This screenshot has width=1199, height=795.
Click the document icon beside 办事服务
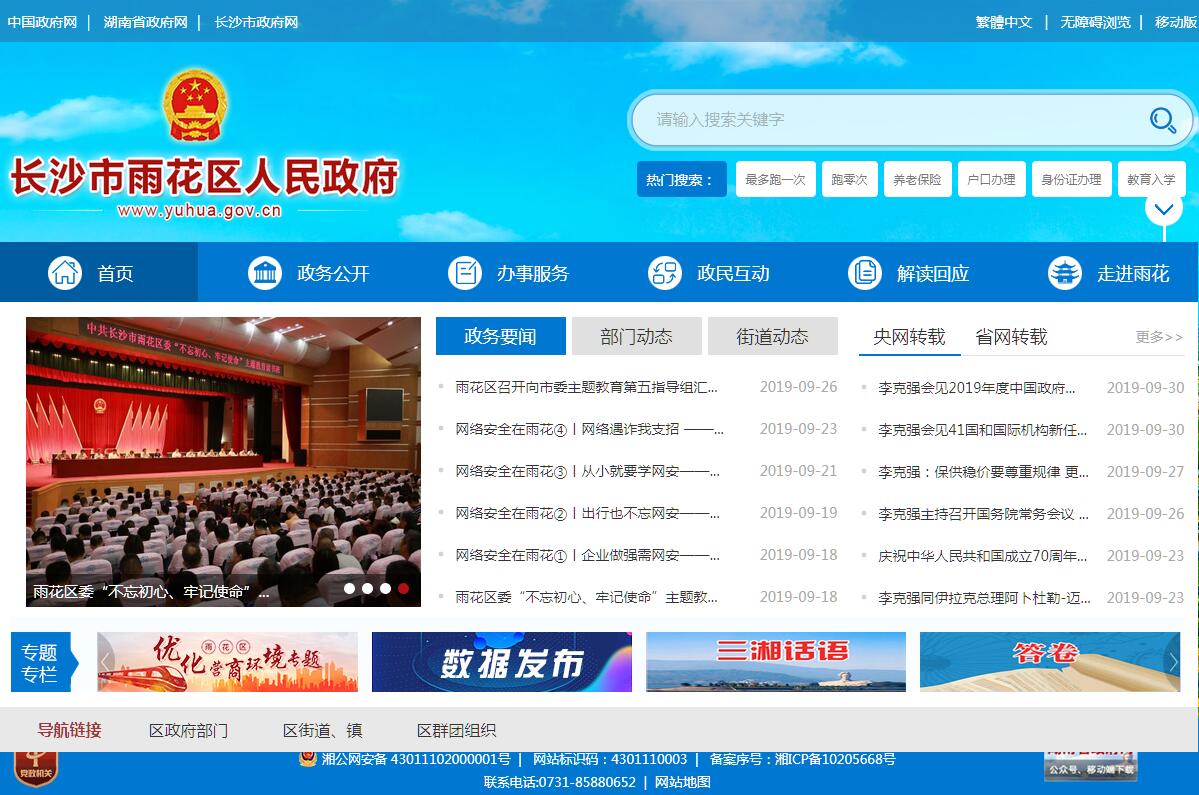point(465,273)
